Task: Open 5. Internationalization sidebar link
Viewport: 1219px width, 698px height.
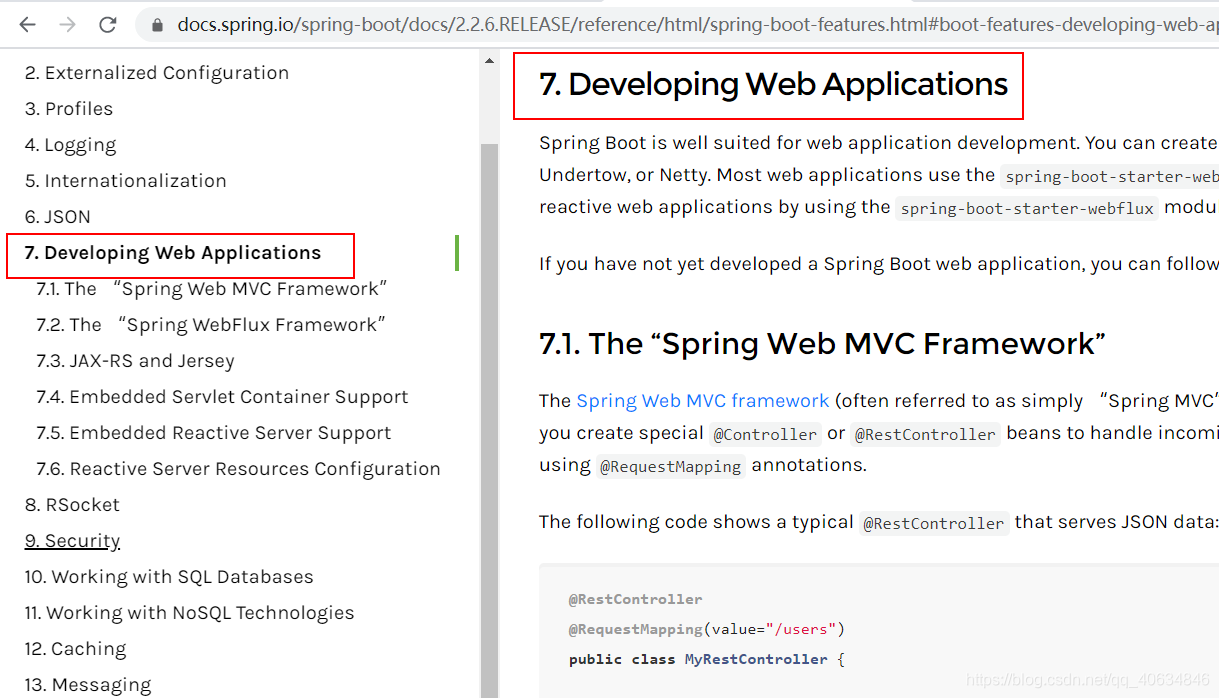Action: (125, 181)
